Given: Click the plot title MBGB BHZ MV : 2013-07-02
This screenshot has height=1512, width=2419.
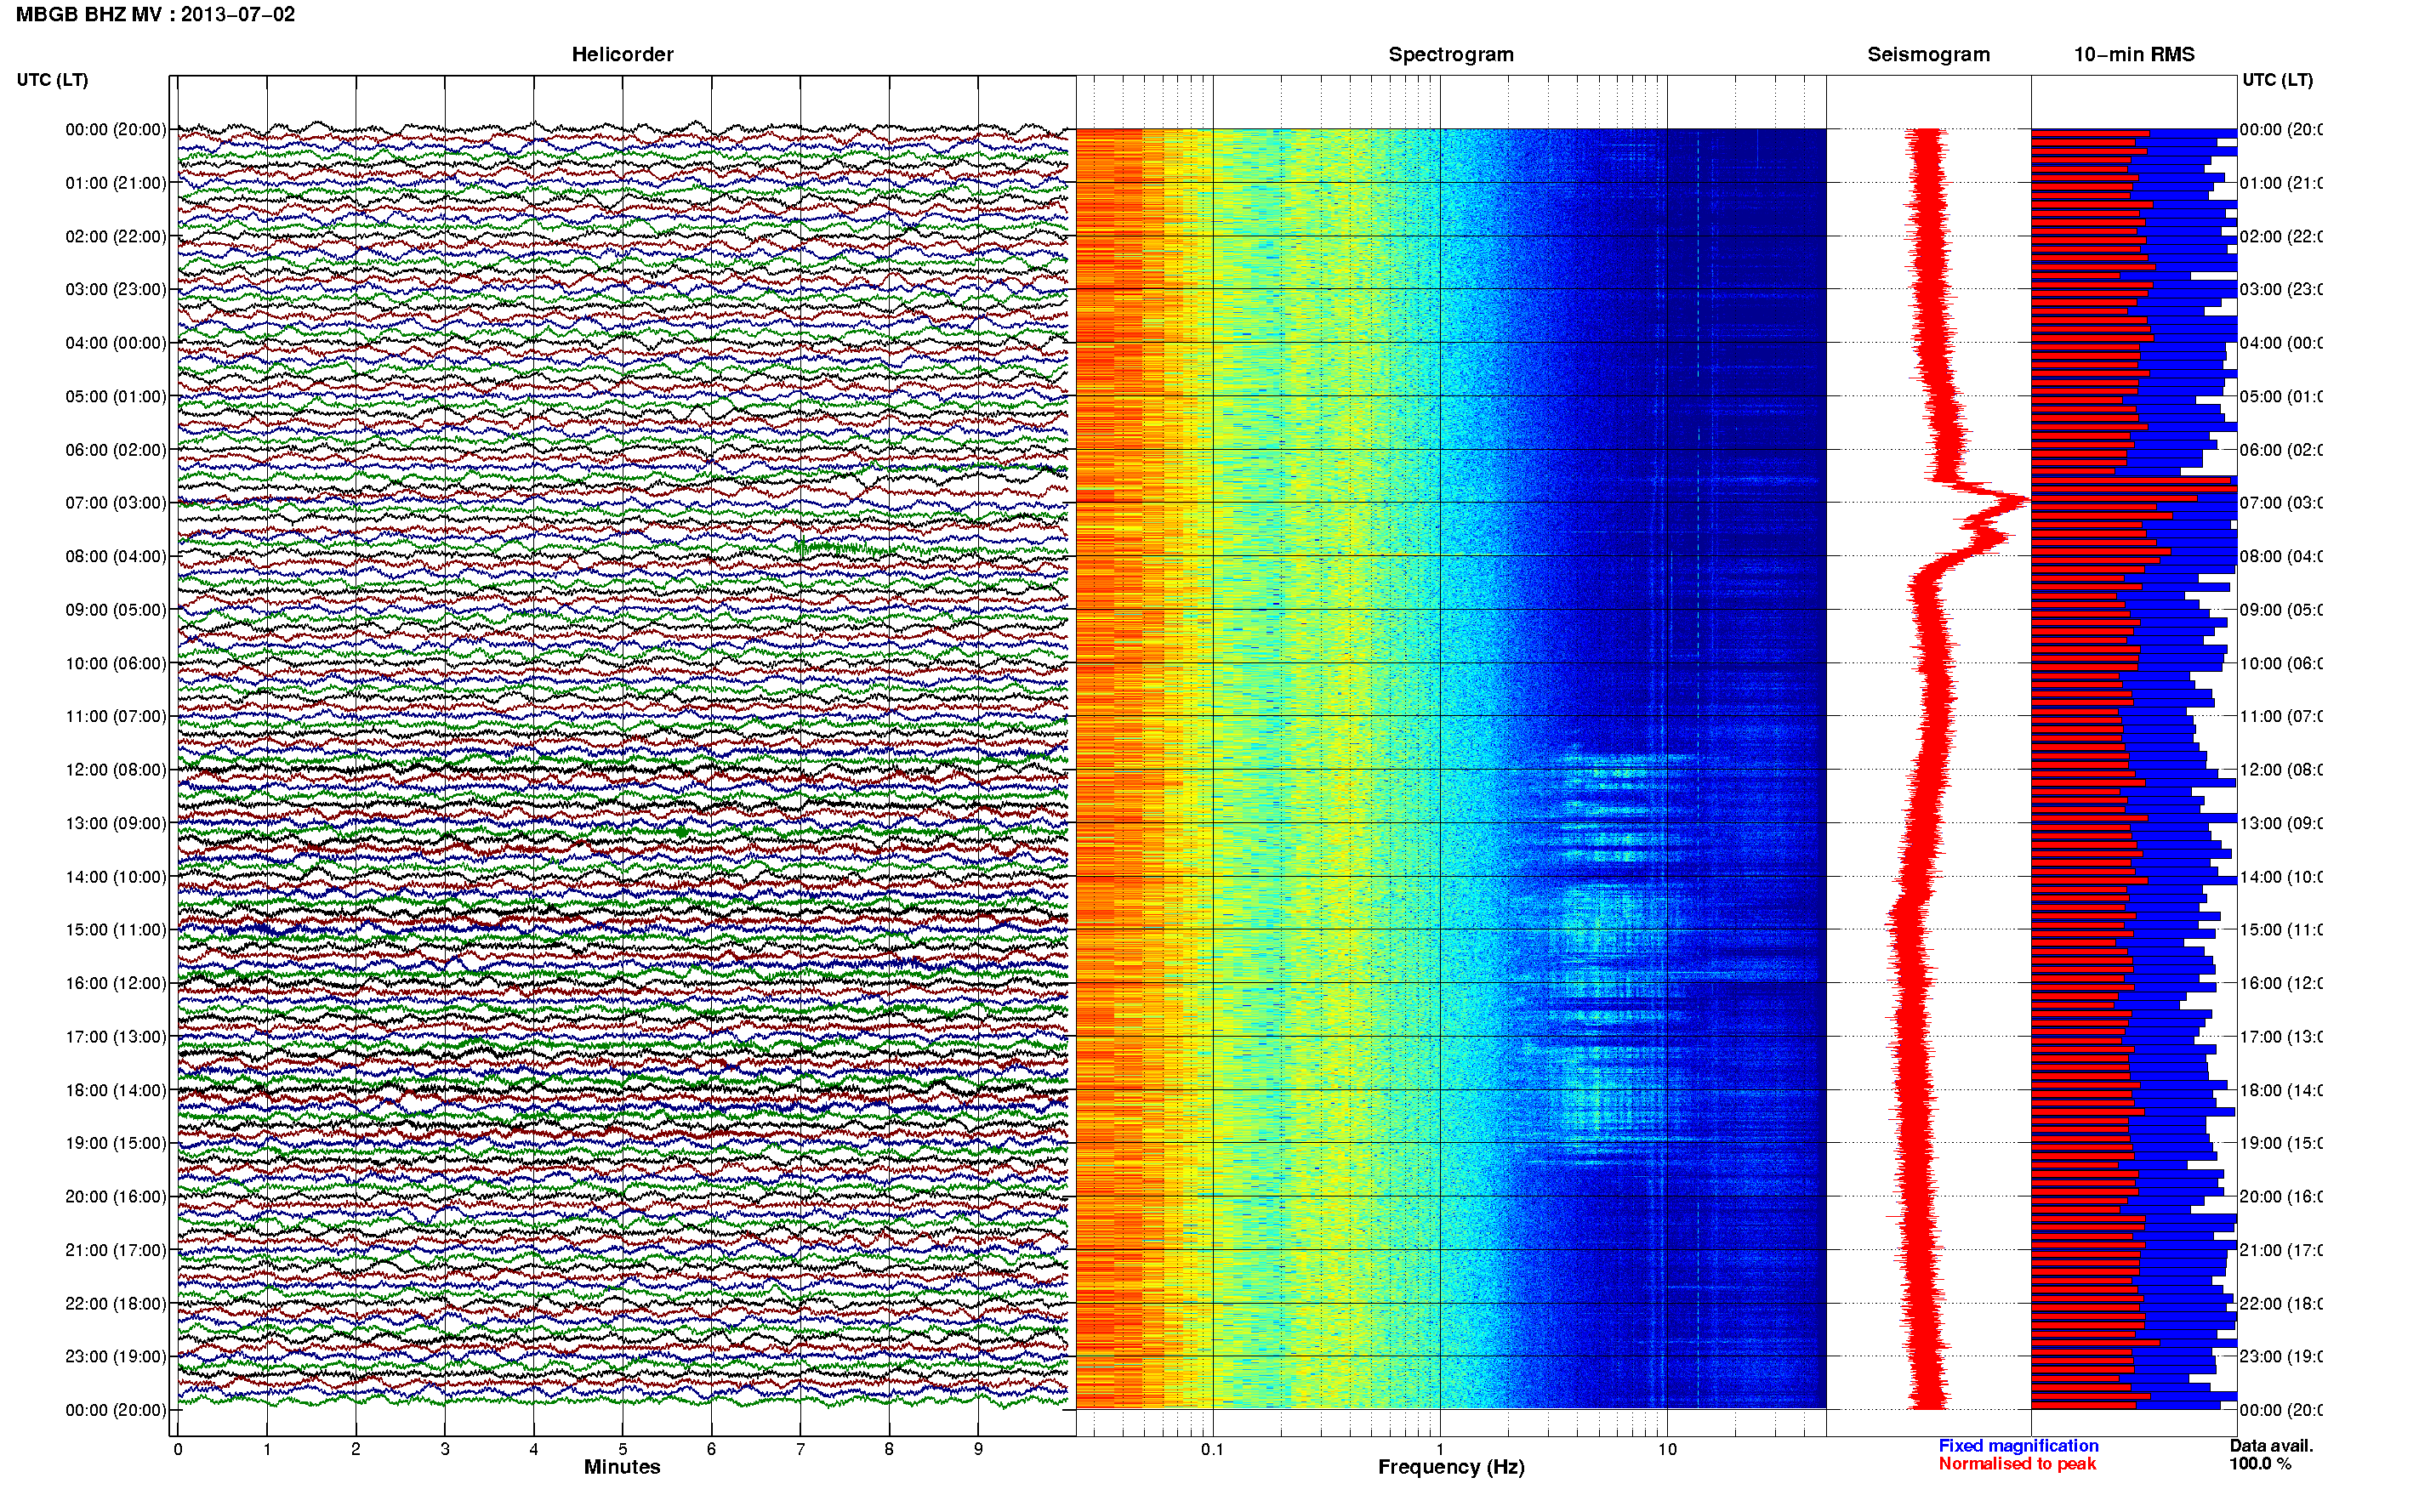Looking at the screenshot, I should [x=155, y=14].
